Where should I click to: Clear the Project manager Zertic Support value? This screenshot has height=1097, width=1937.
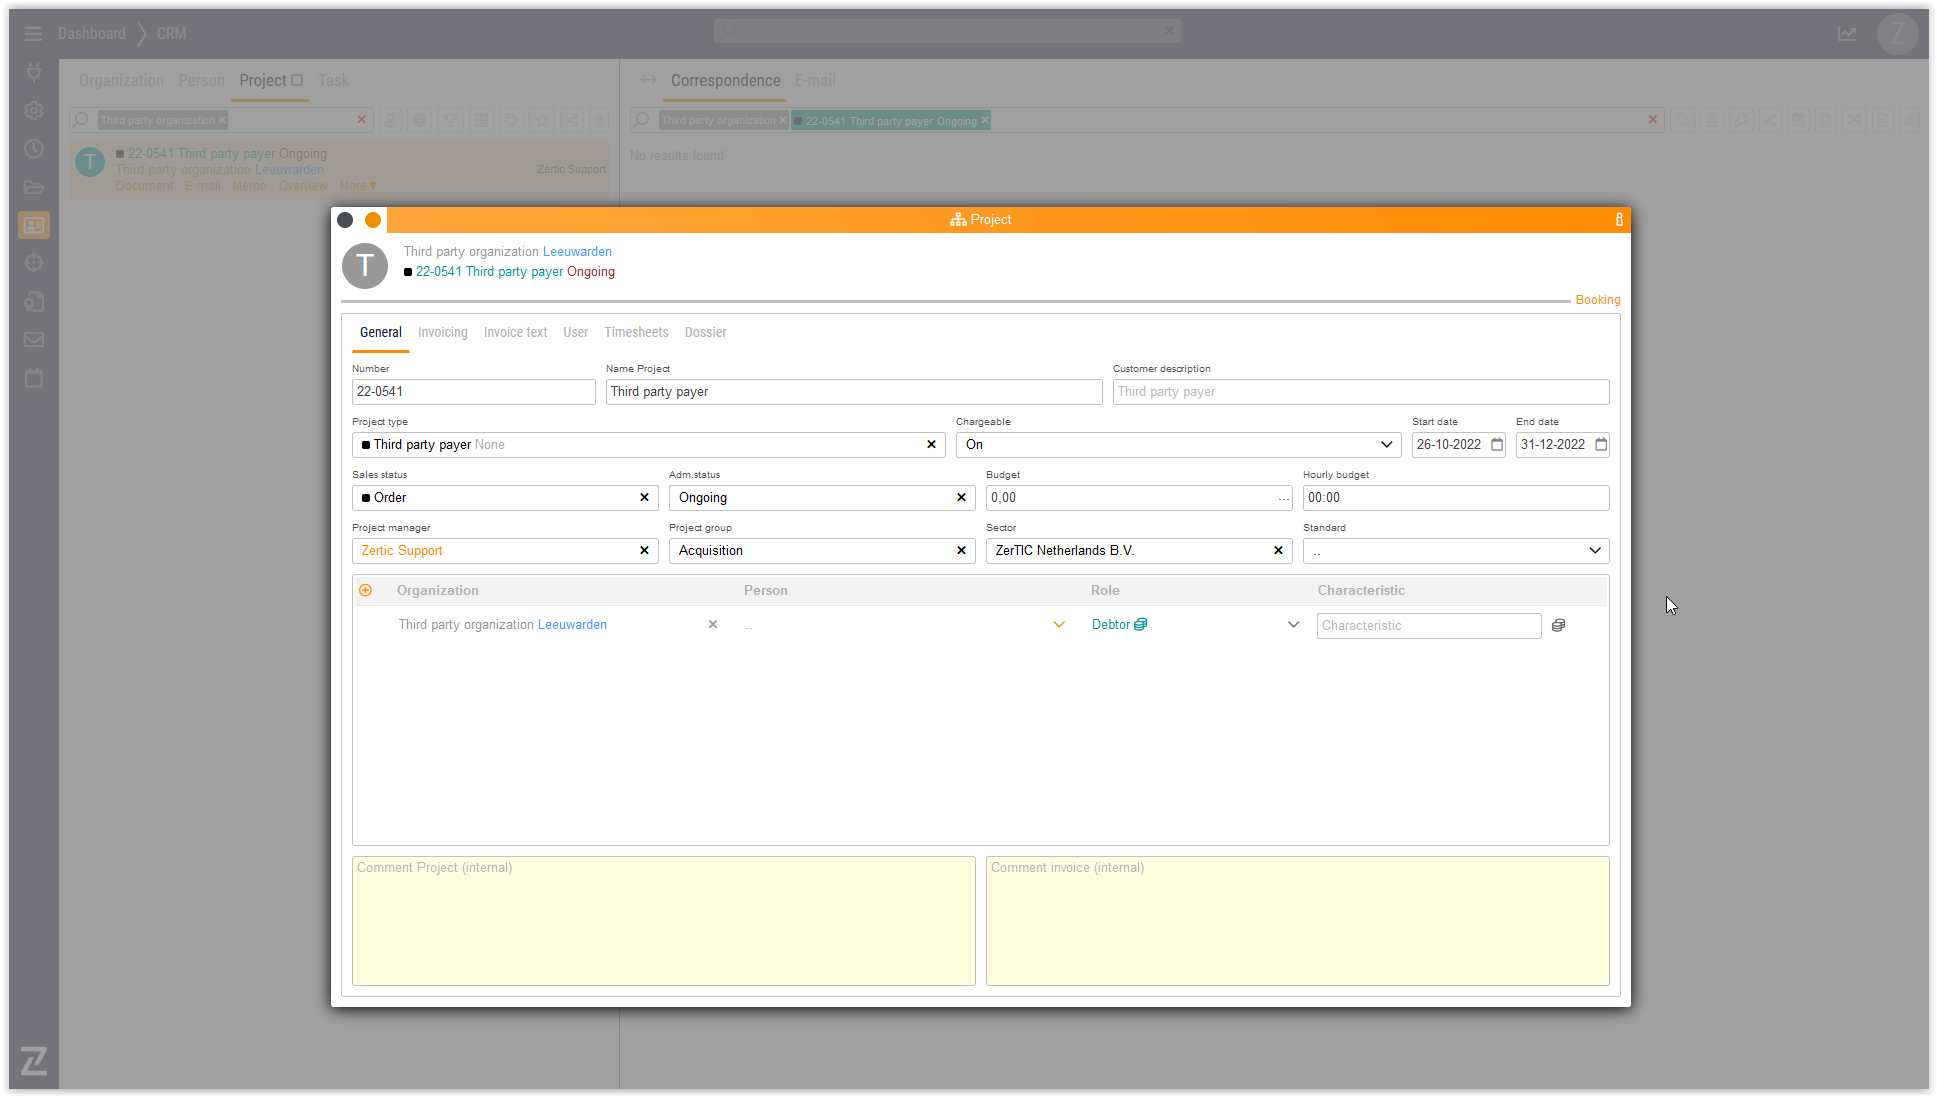[644, 551]
